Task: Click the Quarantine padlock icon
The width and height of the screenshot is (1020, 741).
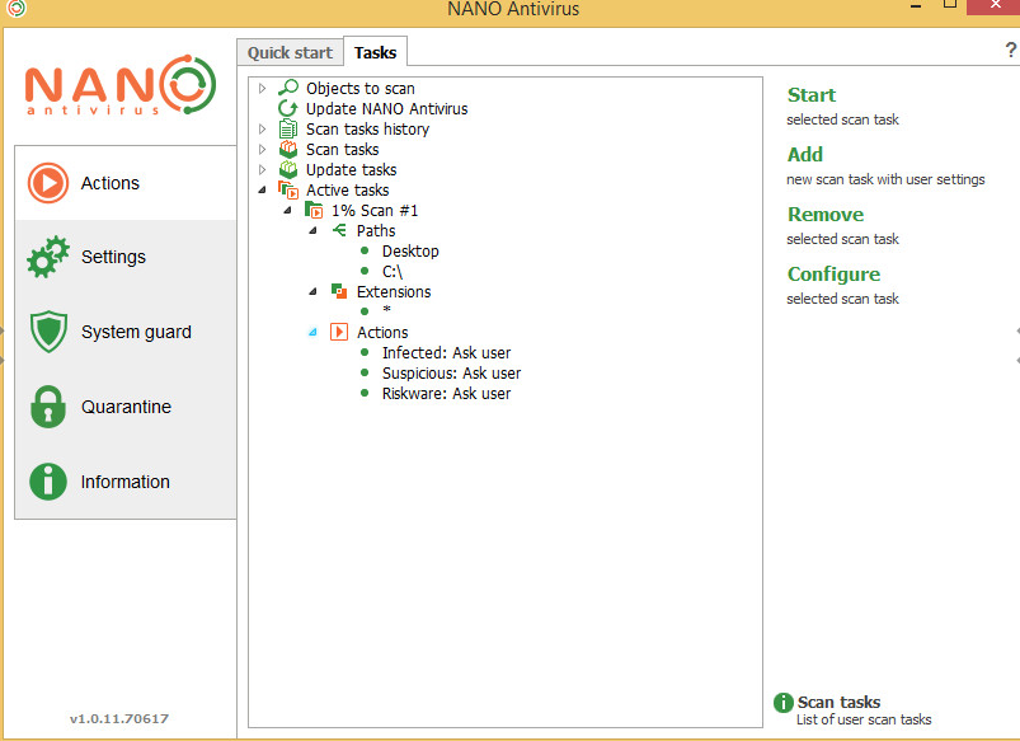Action: (48, 407)
